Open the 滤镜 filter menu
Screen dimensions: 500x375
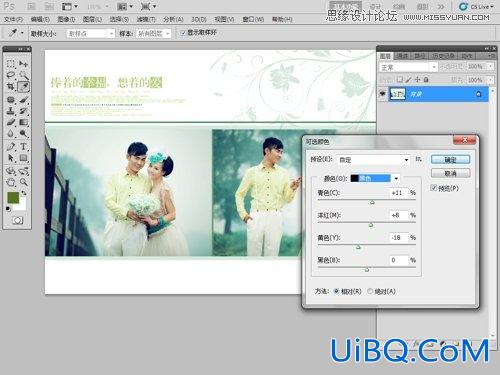tap(146, 19)
